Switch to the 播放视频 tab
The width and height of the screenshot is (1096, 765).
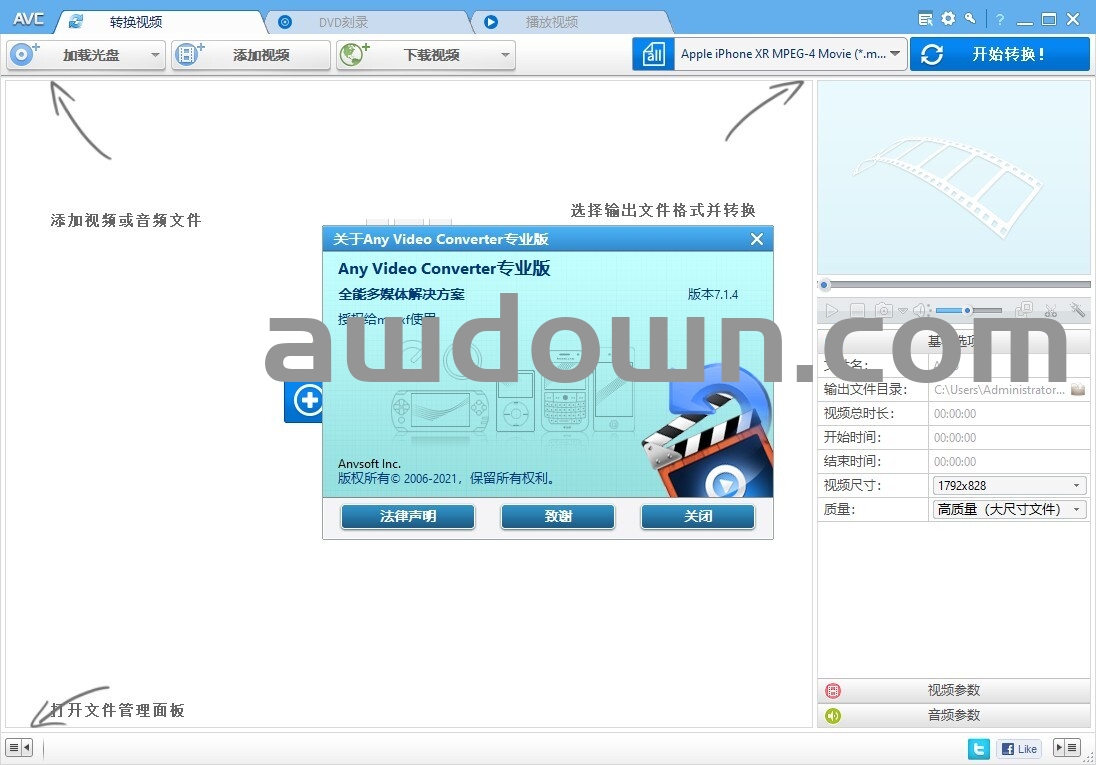(x=565, y=22)
